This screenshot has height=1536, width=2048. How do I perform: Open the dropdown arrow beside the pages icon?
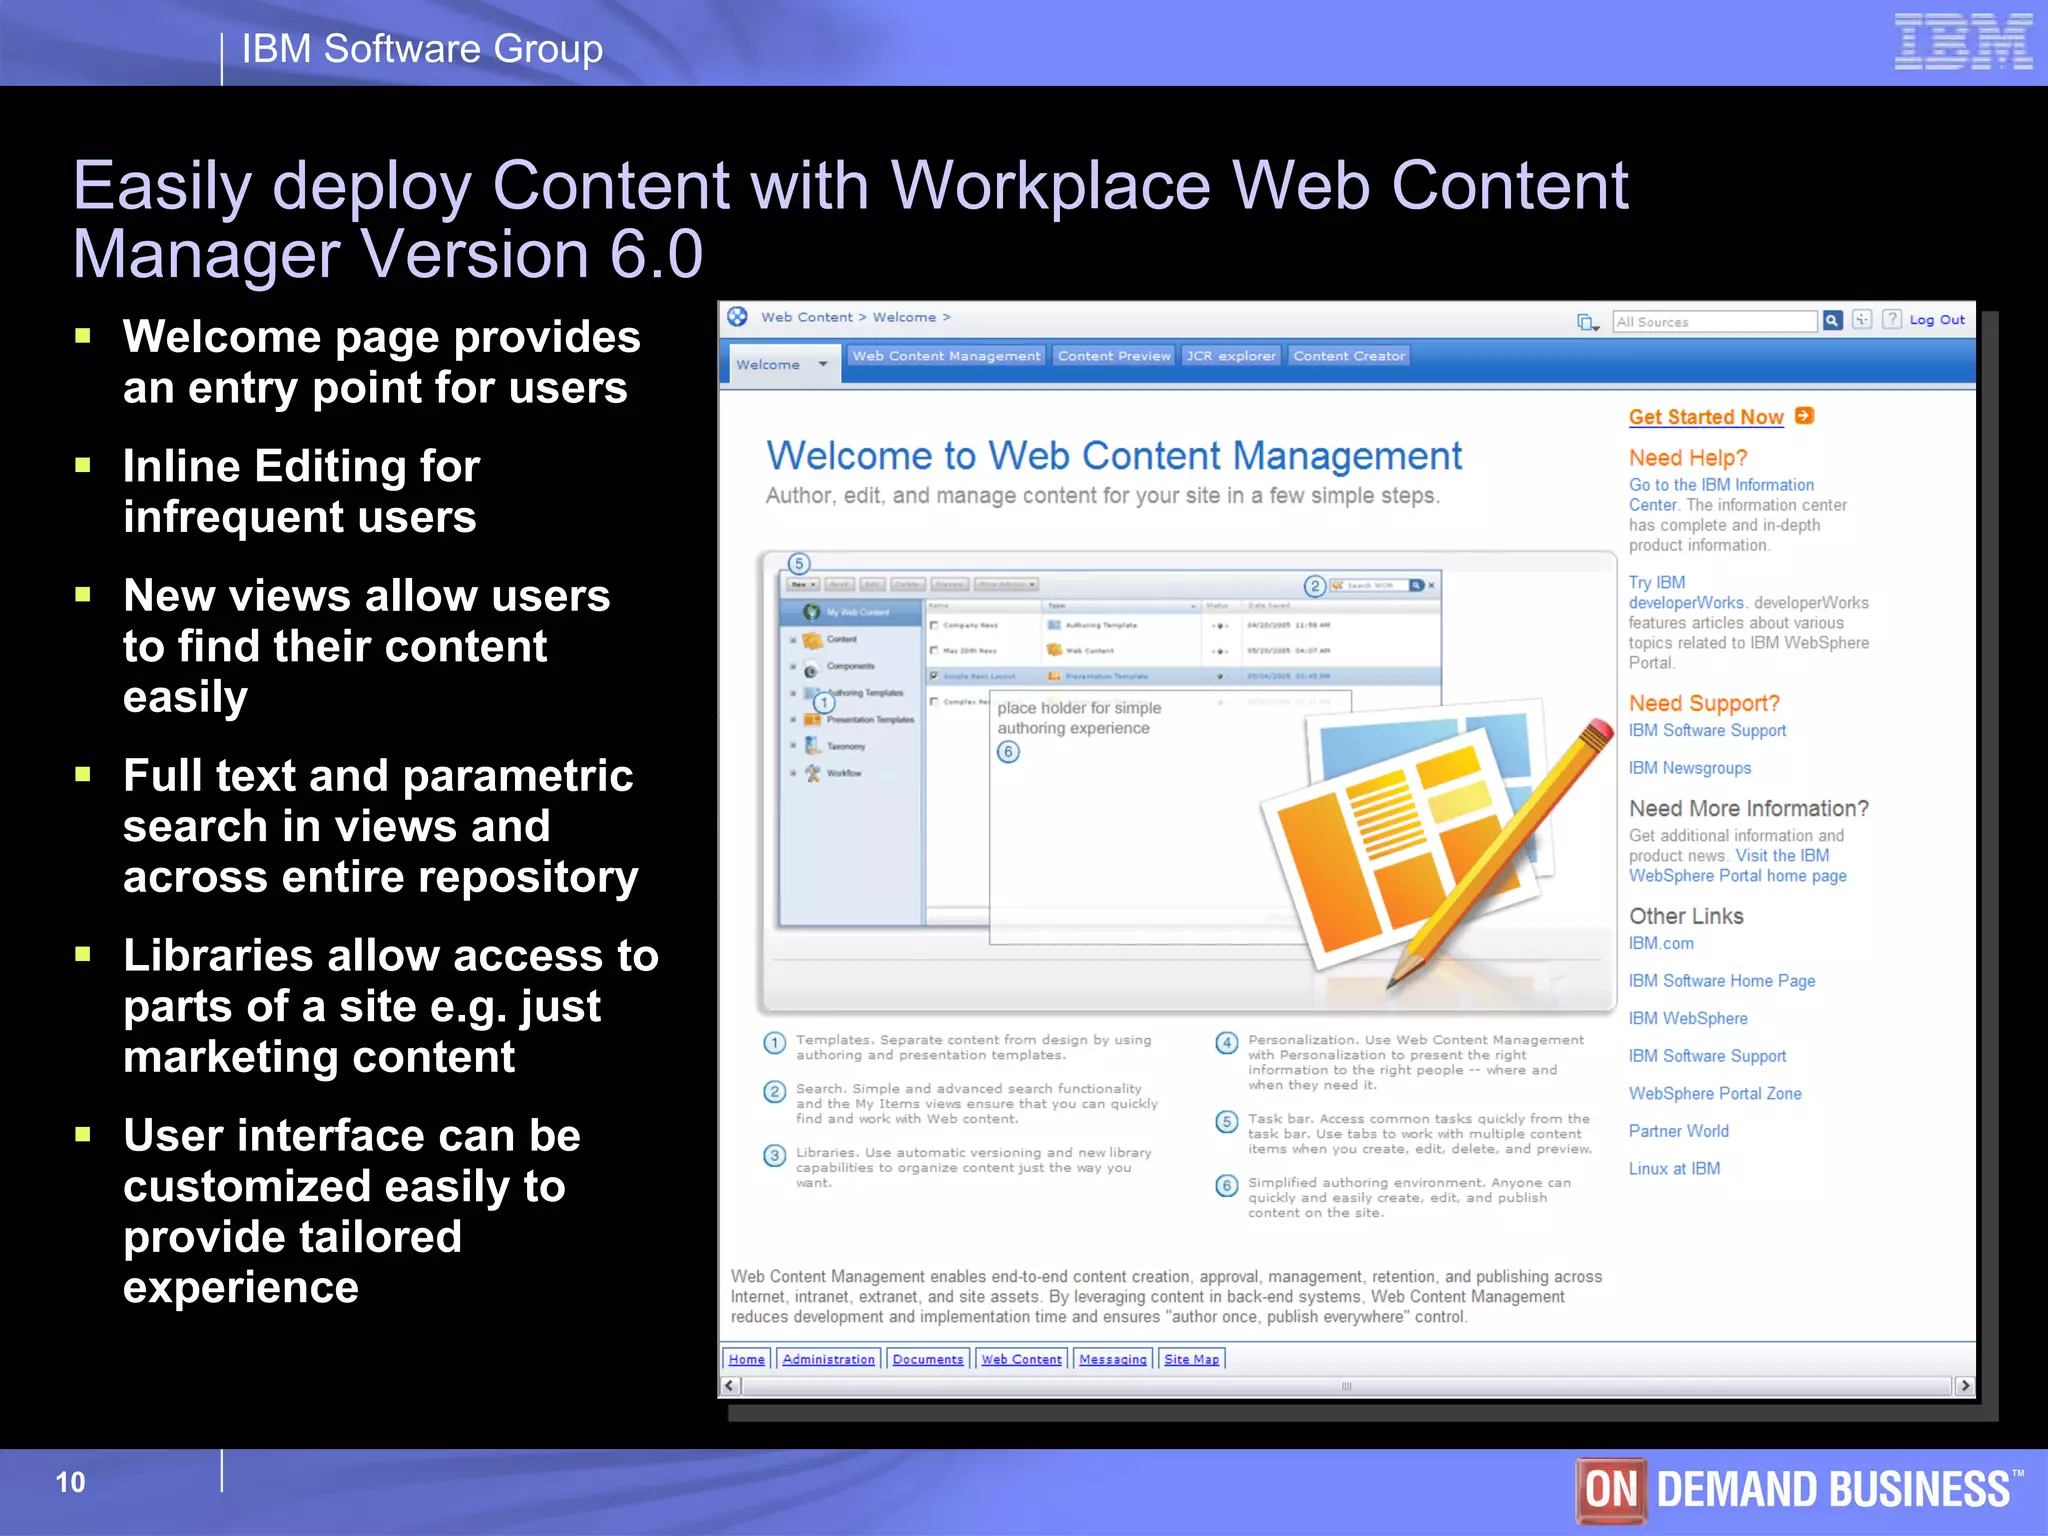tap(1597, 329)
